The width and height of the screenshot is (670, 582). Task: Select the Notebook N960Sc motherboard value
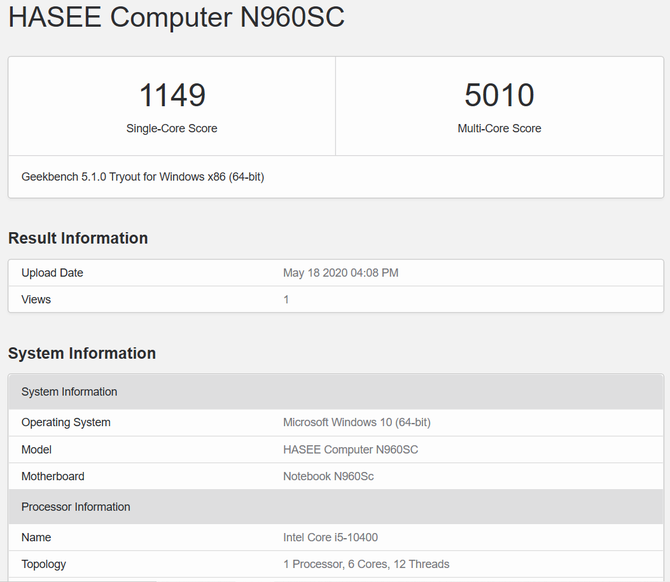[328, 476]
